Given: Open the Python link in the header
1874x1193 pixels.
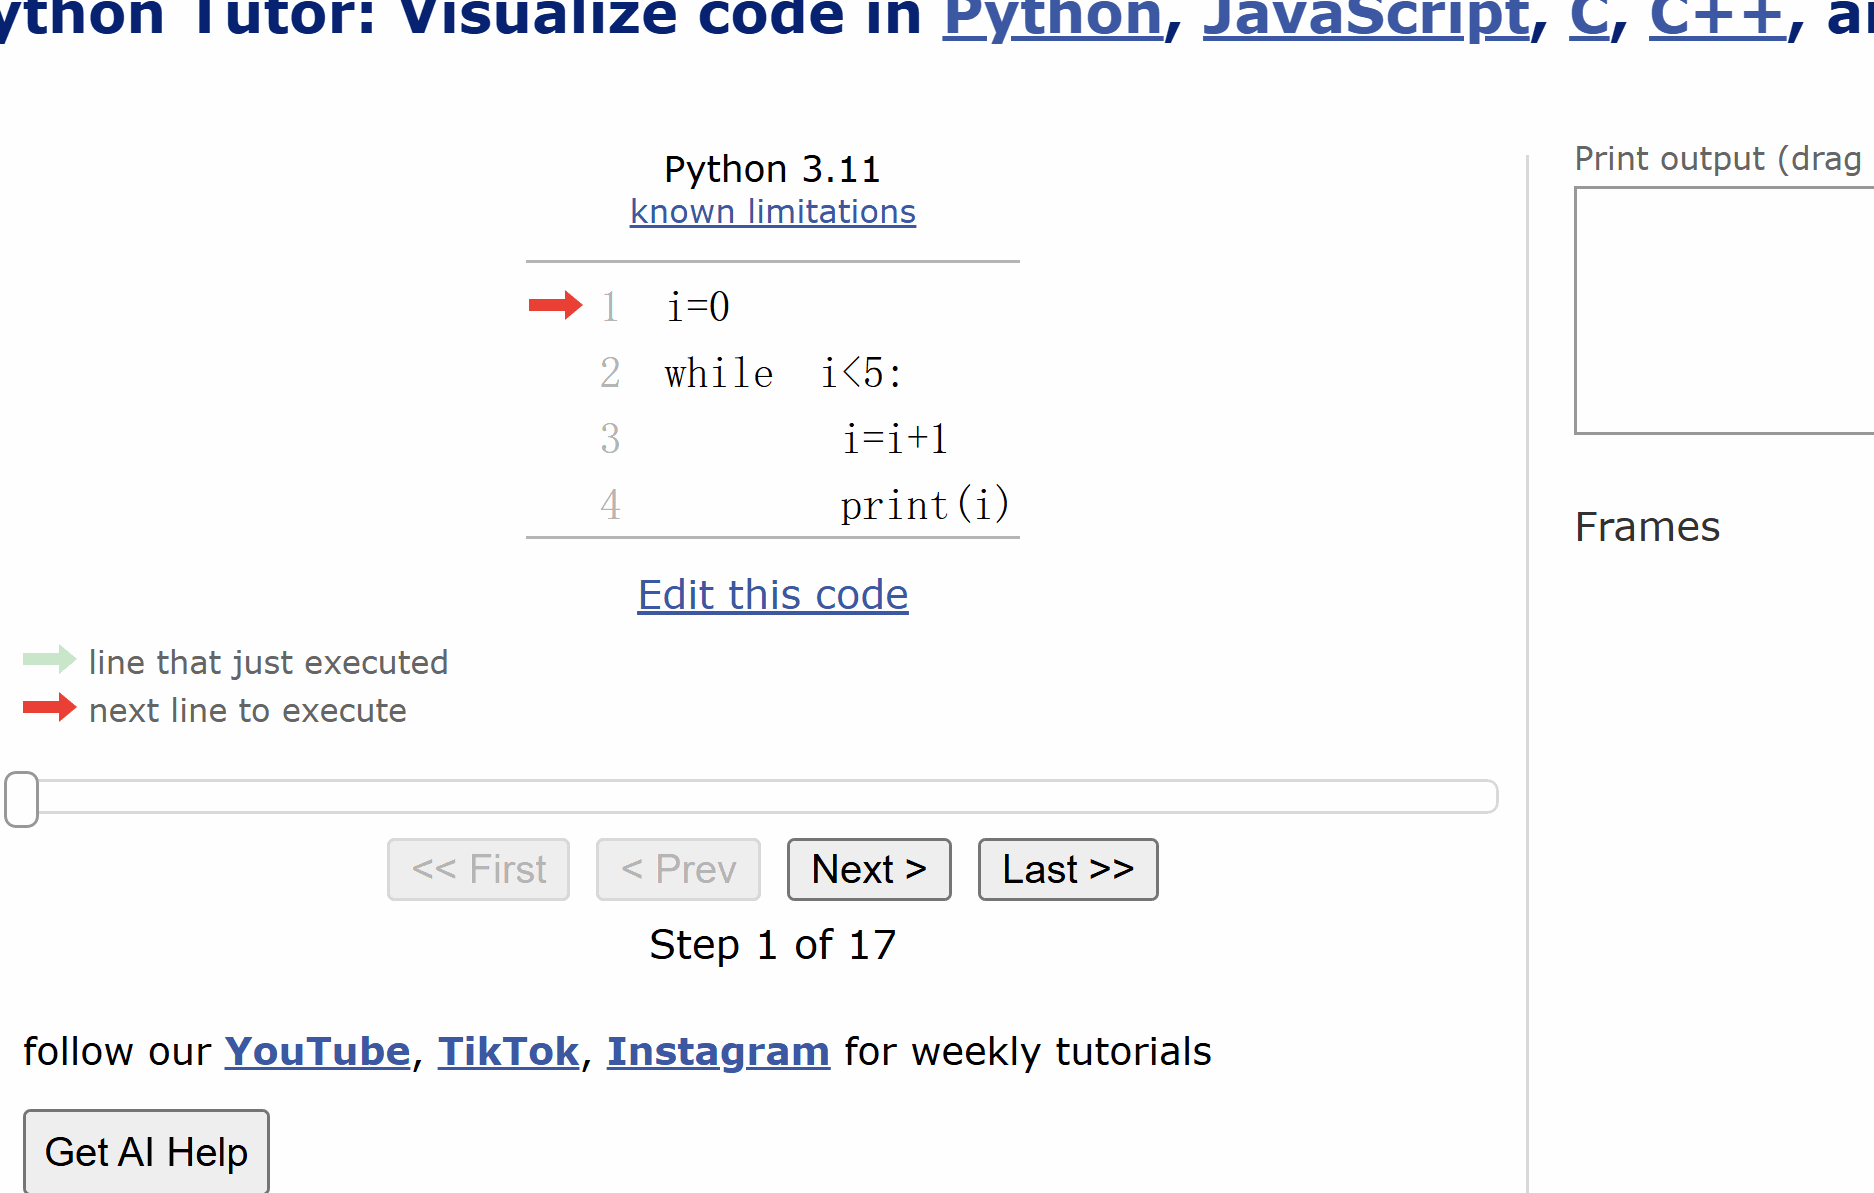Looking at the screenshot, I should click(x=1052, y=18).
